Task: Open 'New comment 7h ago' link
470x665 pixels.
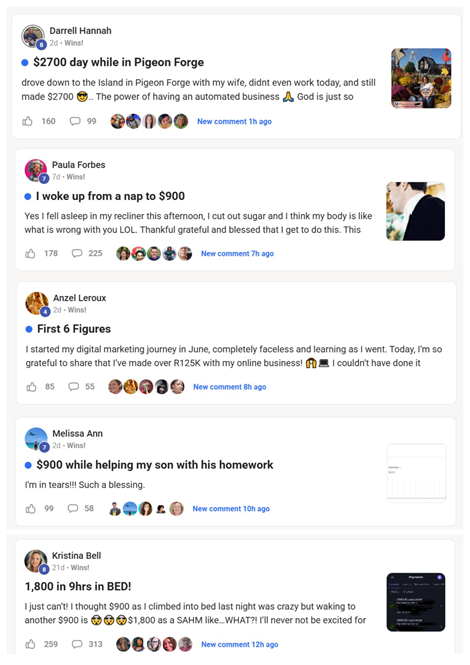Action: (x=237, y=254)
